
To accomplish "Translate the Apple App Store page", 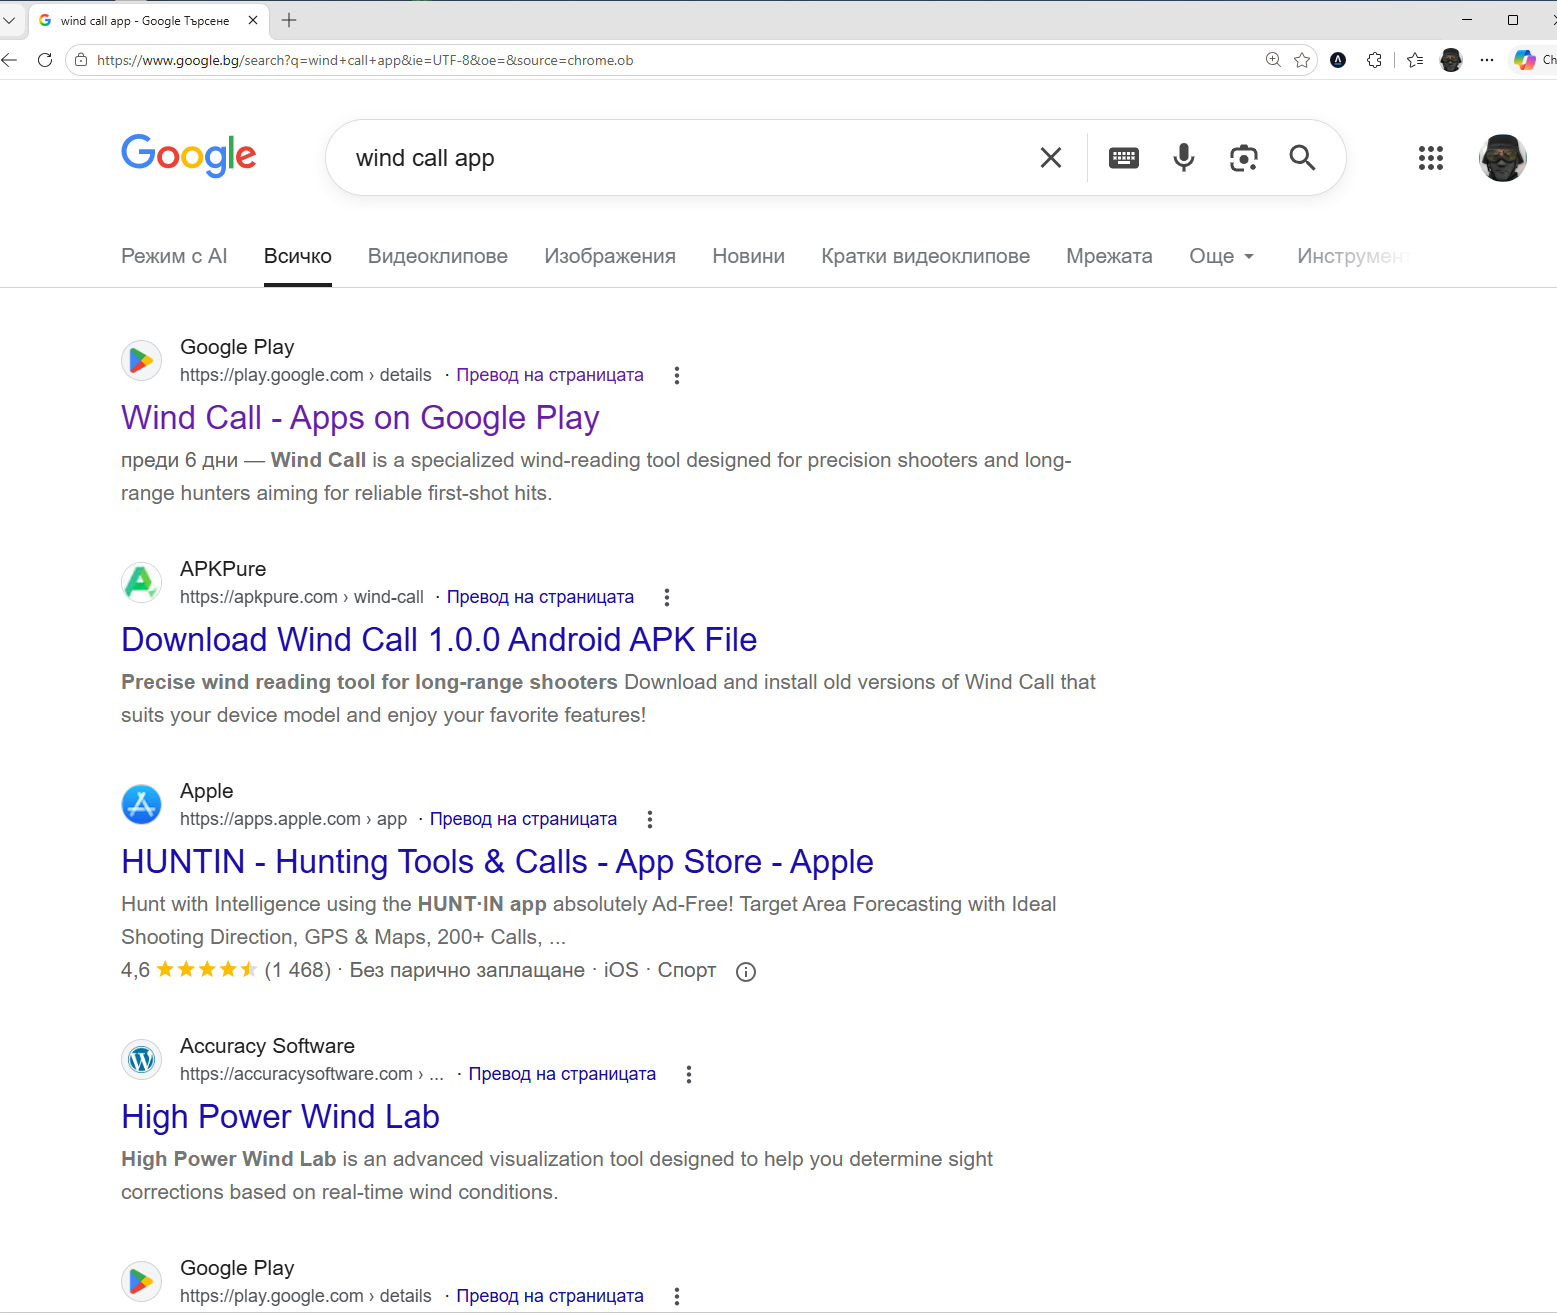I will [x=523, y=819].
